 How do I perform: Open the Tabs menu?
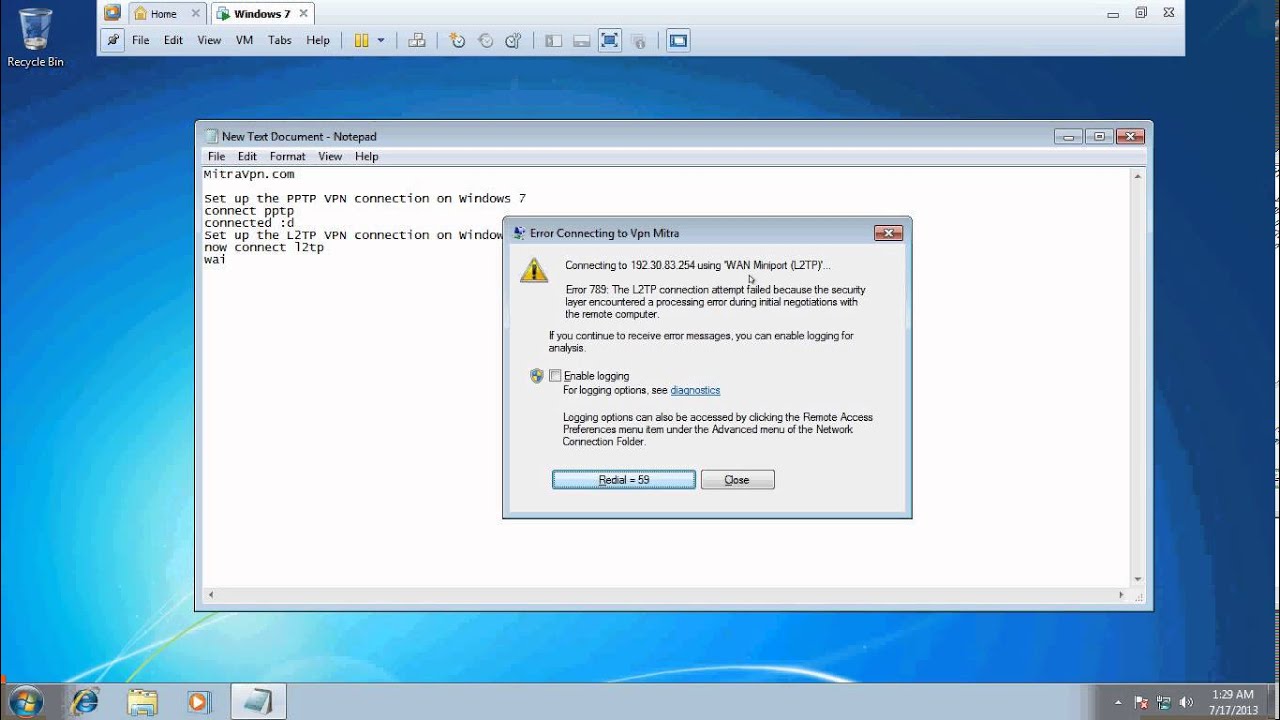279,40
